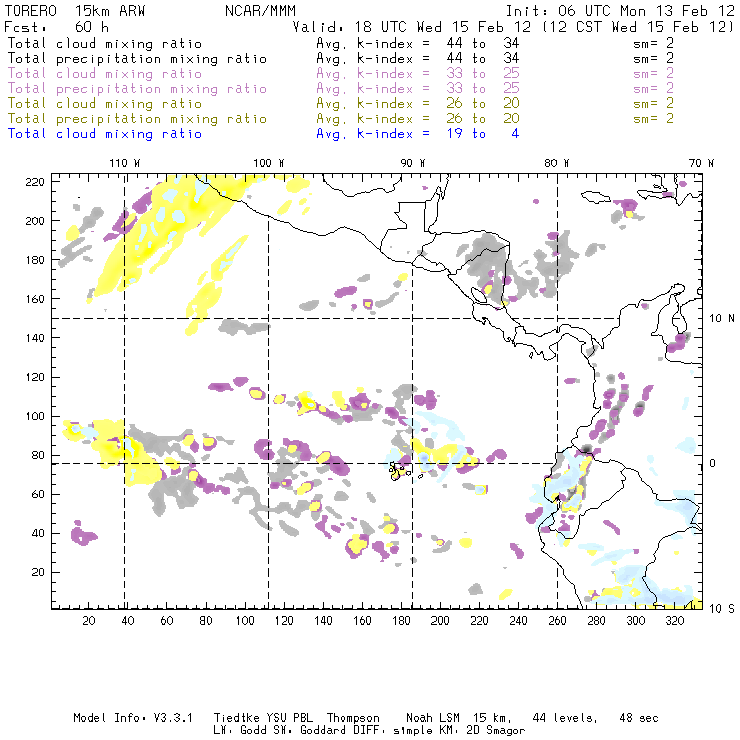Click the "Valid: 18 UTC Wed 15 Feb 12" text

pos(412,27)
